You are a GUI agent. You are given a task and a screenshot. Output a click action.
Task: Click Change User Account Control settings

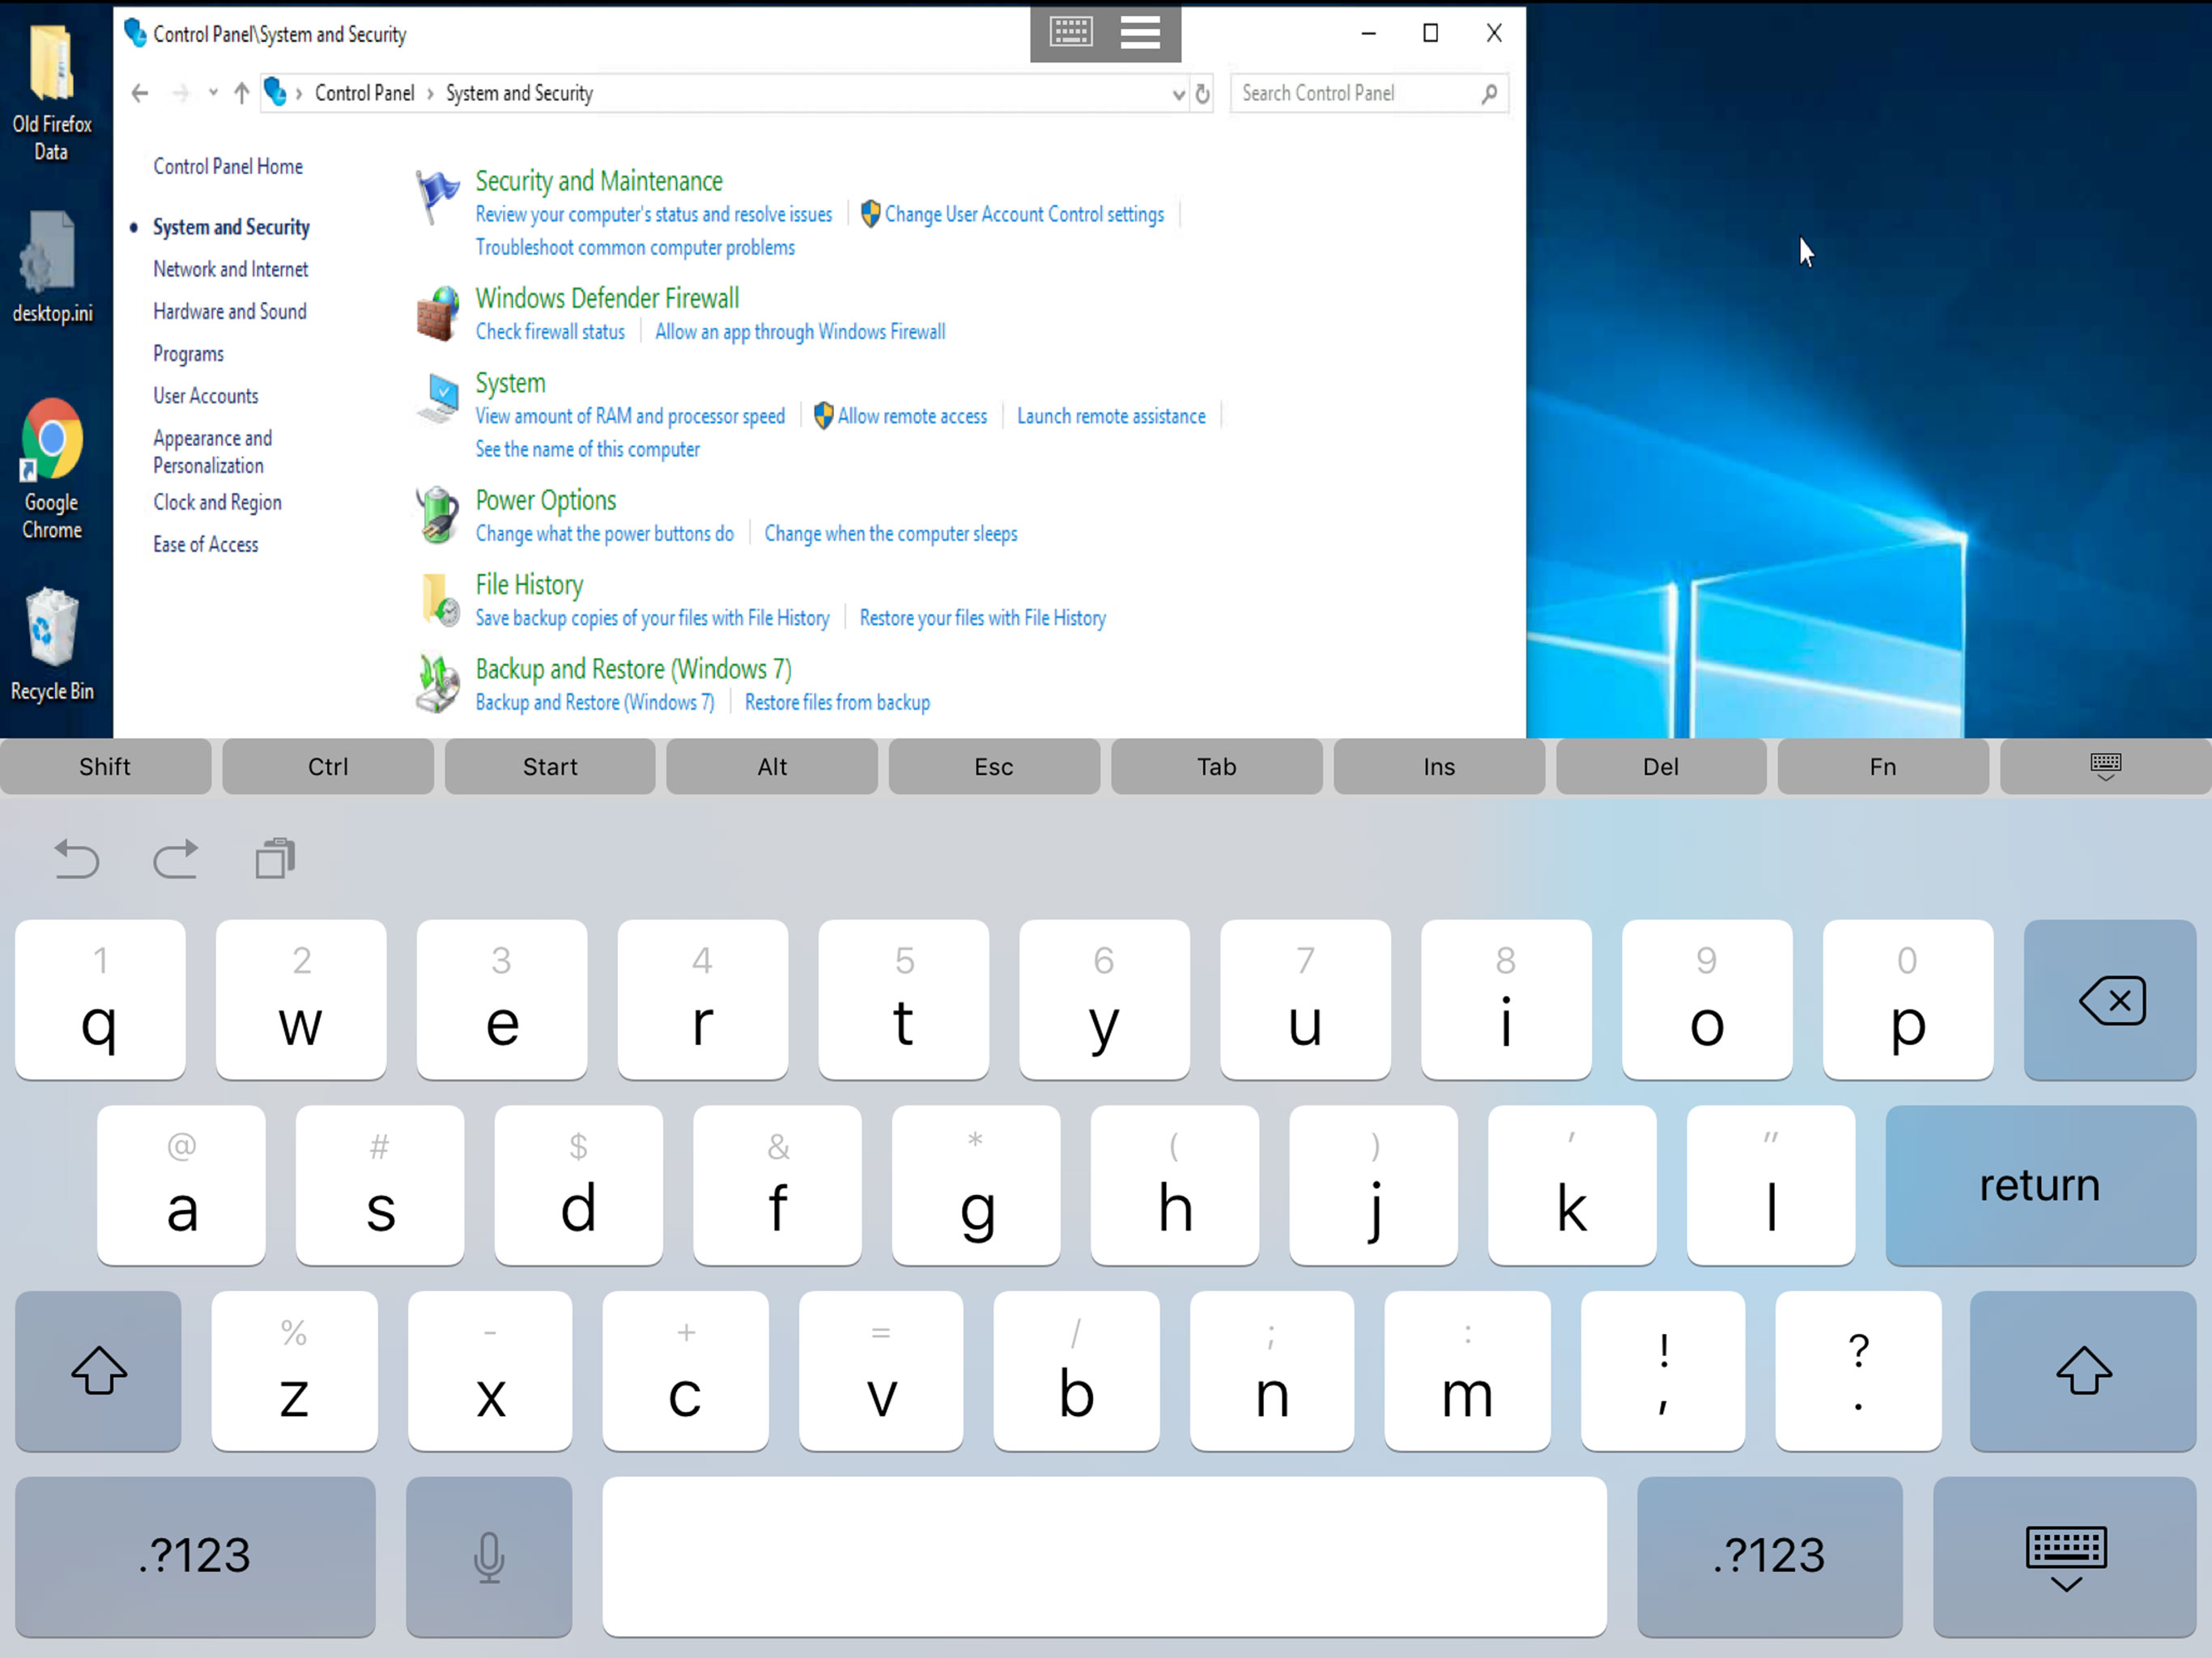point(1024,214)
